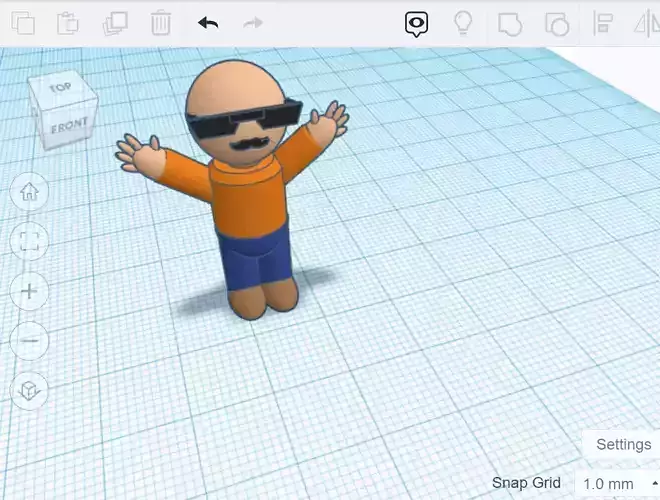Open workplane Settings
660x500 pixels.
623,444
